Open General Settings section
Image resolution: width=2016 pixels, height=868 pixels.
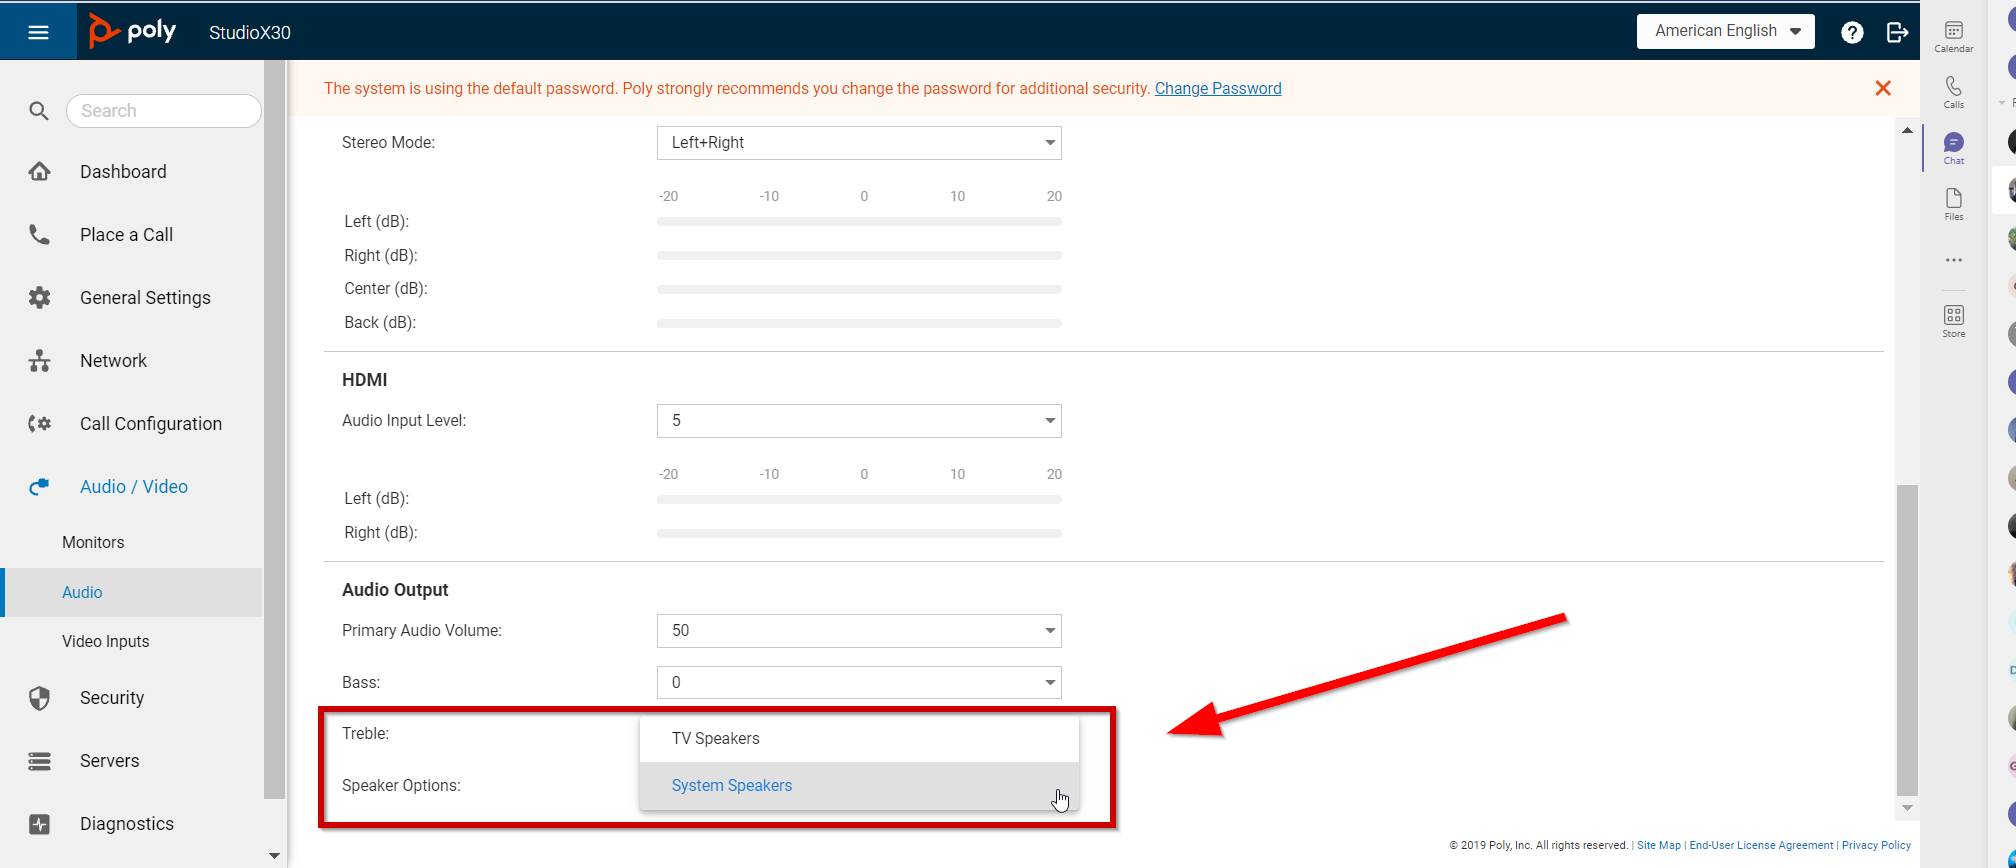[145, 298]
